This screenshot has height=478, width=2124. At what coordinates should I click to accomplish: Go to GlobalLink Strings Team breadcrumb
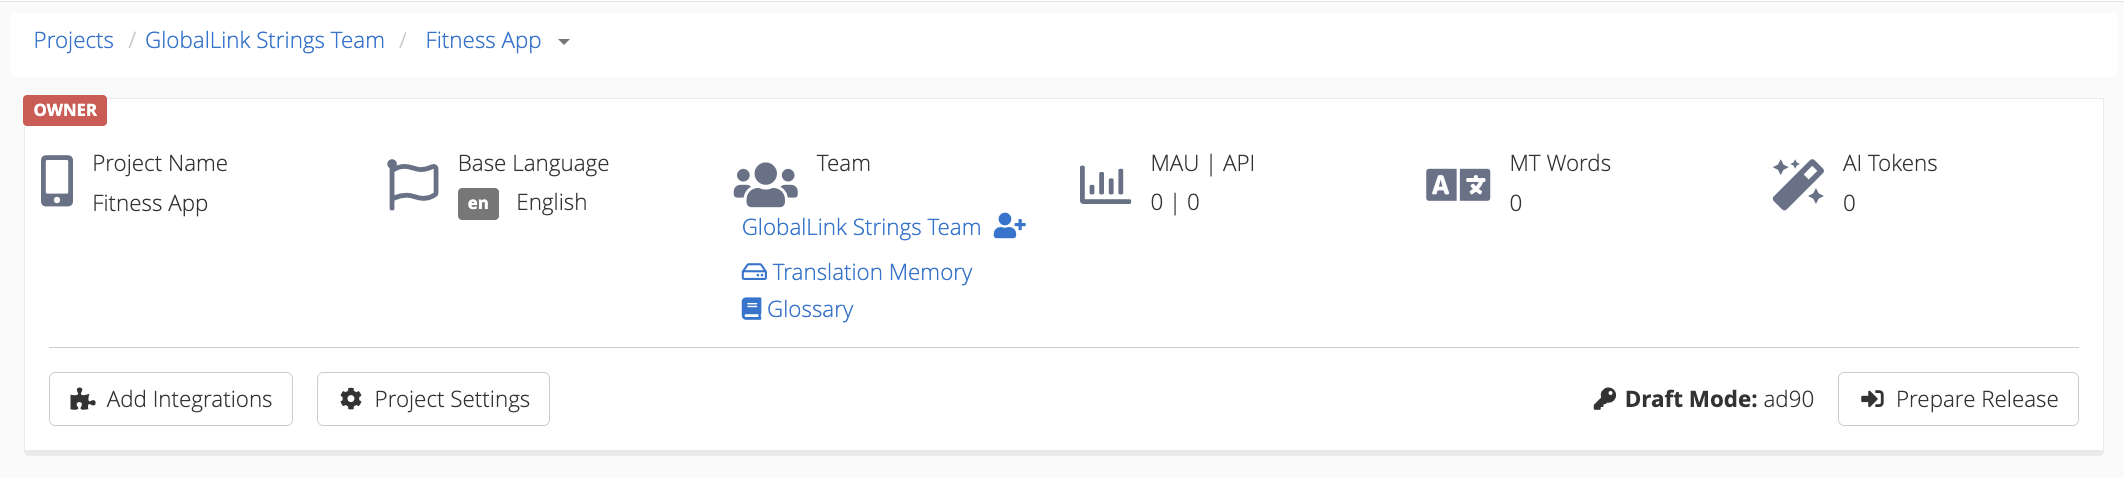(x=265, y=40)
